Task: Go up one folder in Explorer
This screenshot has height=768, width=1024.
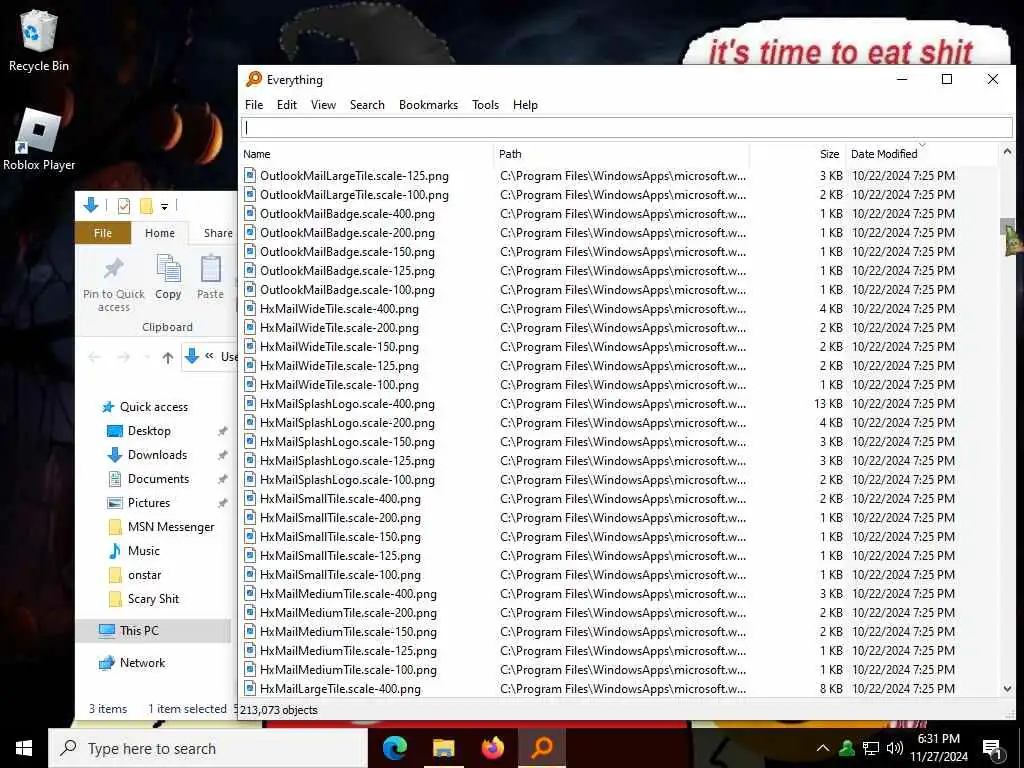Action: [168, 357]
